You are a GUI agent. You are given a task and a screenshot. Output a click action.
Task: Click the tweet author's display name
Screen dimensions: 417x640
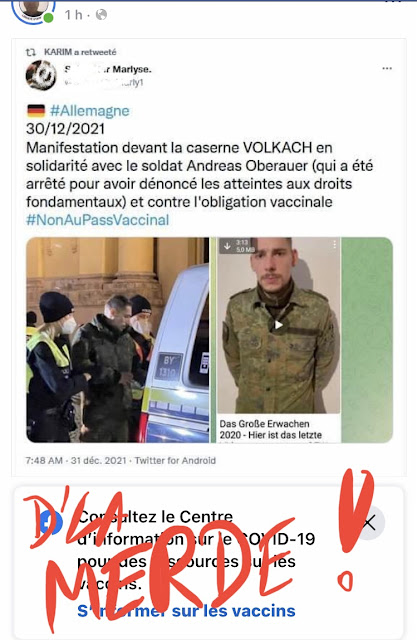108,69
